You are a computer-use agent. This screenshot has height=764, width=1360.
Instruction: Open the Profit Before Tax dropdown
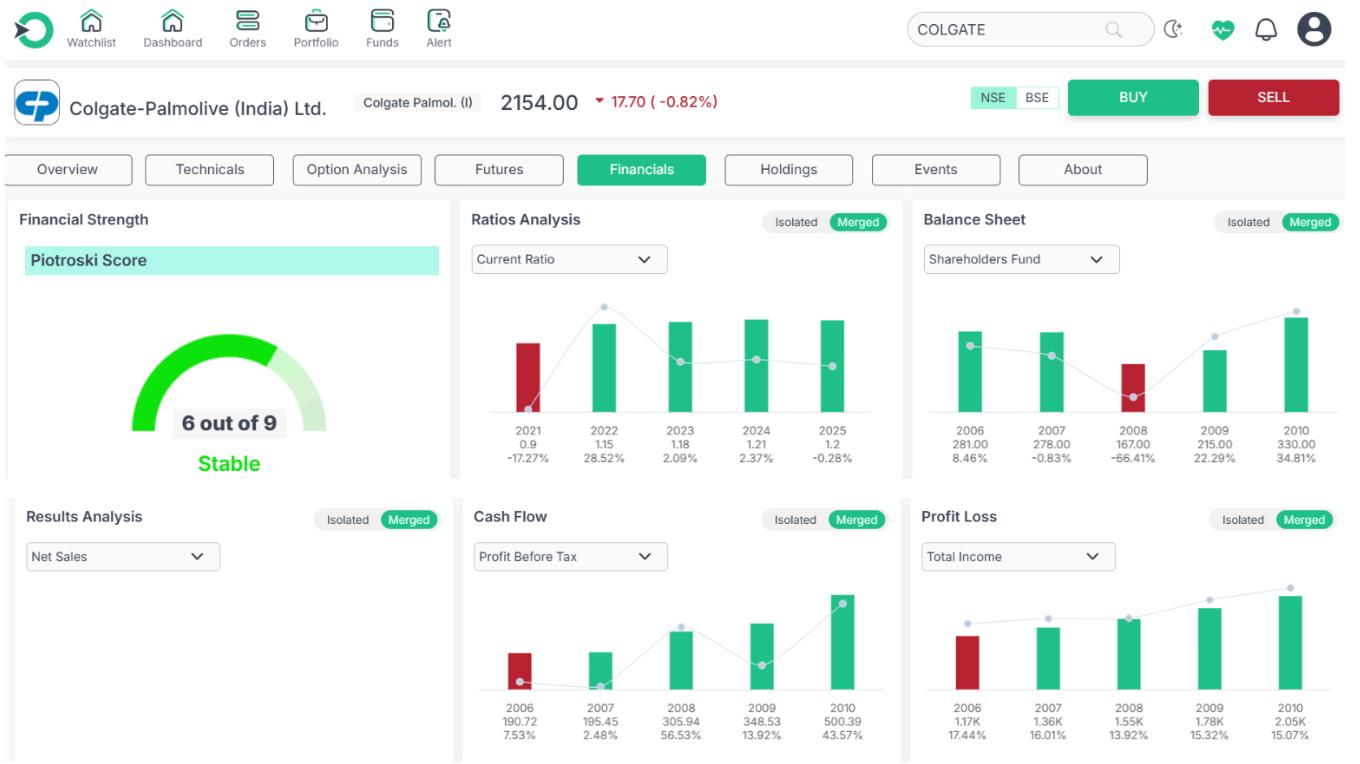click(570, 557)
